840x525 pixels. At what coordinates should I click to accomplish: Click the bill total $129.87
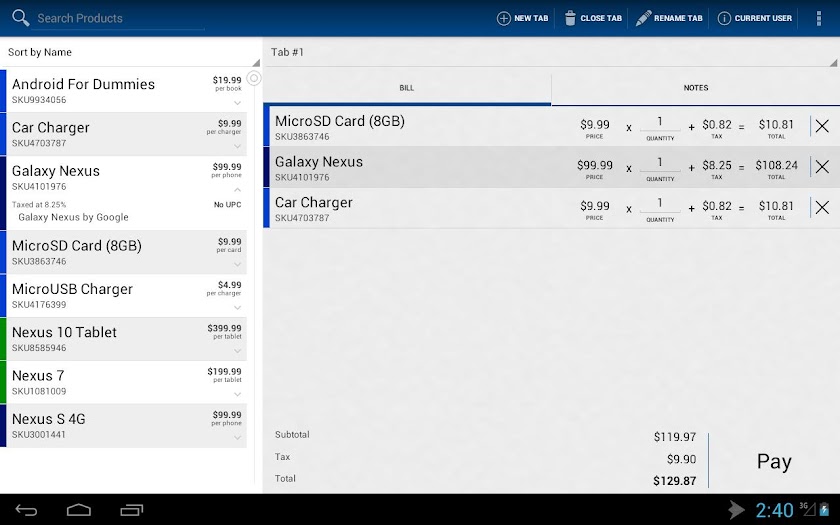click(x=674, y=481)
